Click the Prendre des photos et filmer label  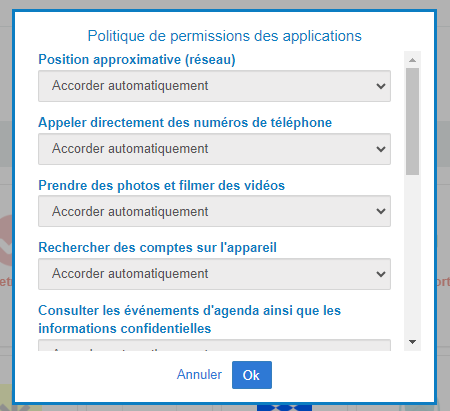[162, 185]
